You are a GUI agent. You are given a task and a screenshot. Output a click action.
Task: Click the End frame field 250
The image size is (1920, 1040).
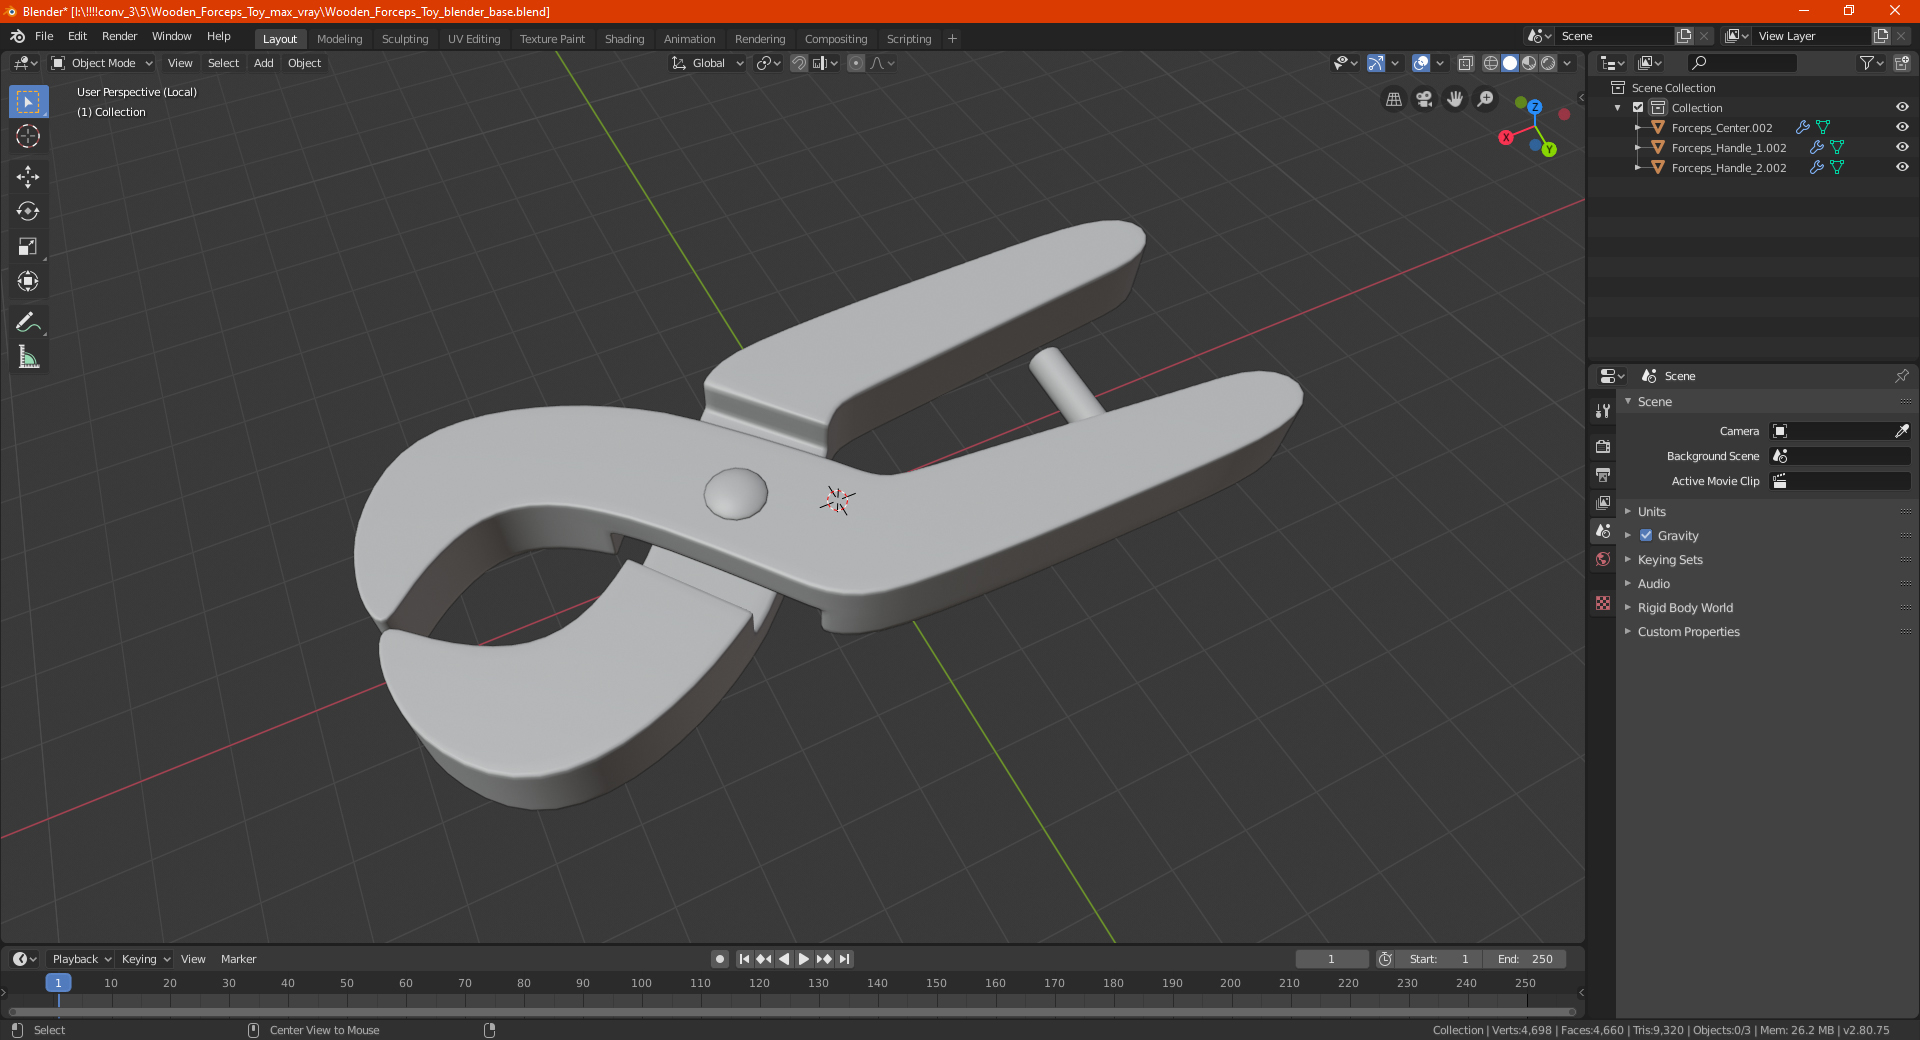(x=1524, y=959)
